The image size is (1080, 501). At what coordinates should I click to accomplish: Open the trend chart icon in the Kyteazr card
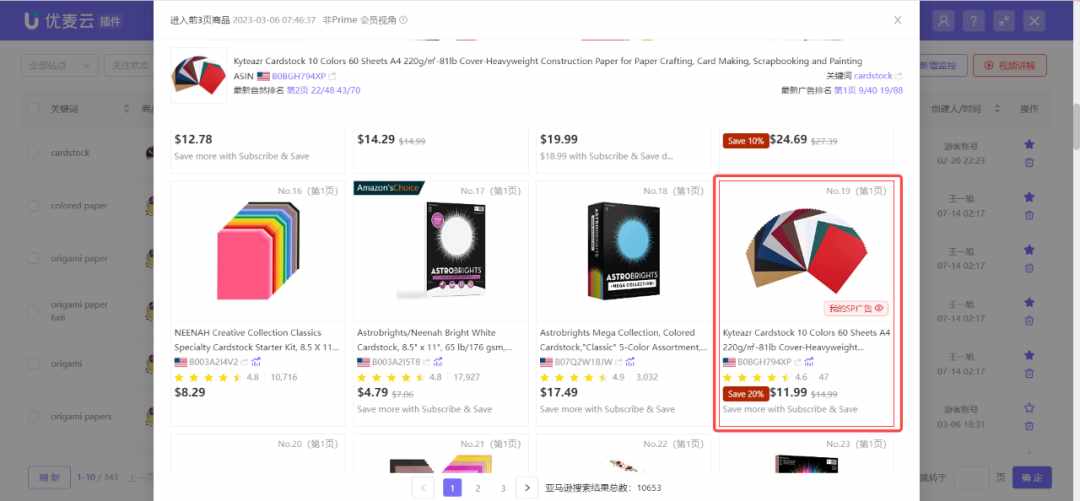click(x=809, y=362)
